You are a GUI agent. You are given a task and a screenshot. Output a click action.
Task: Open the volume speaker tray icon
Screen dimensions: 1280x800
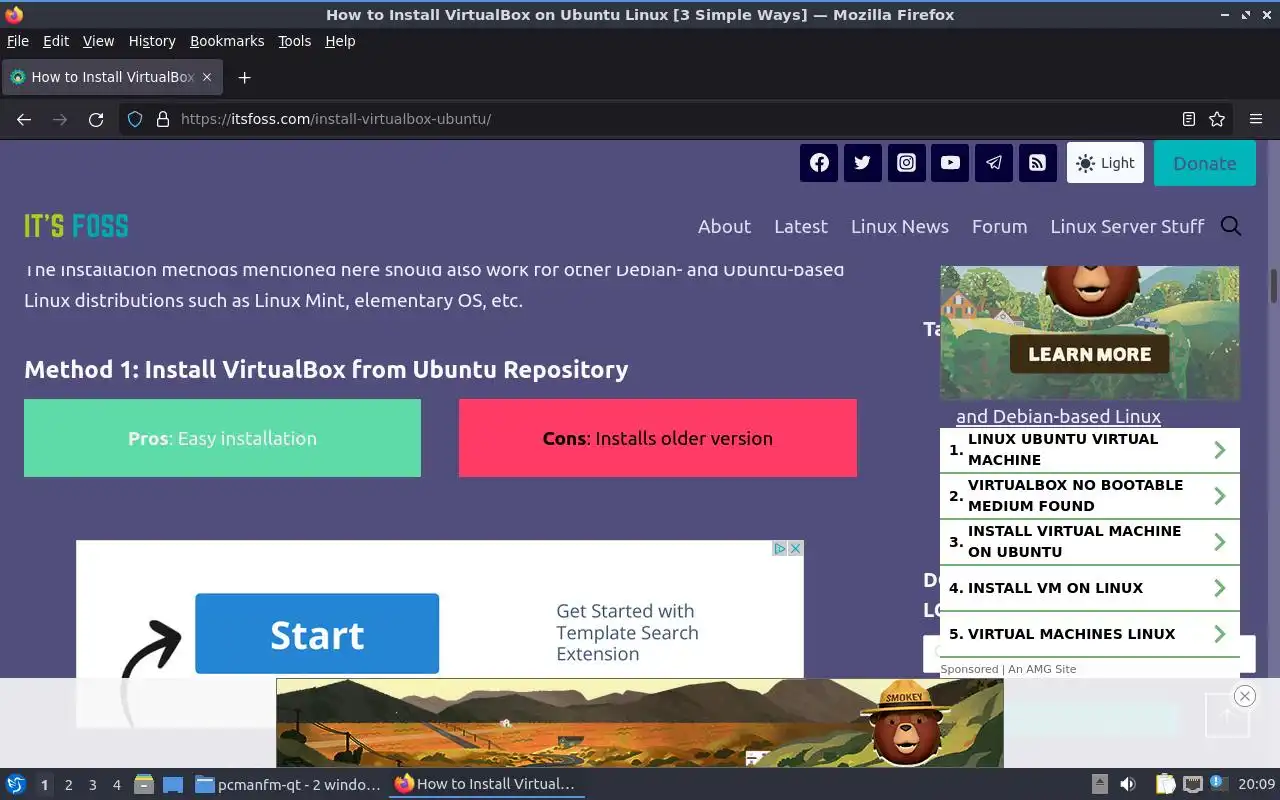(x=1127, y=784)
